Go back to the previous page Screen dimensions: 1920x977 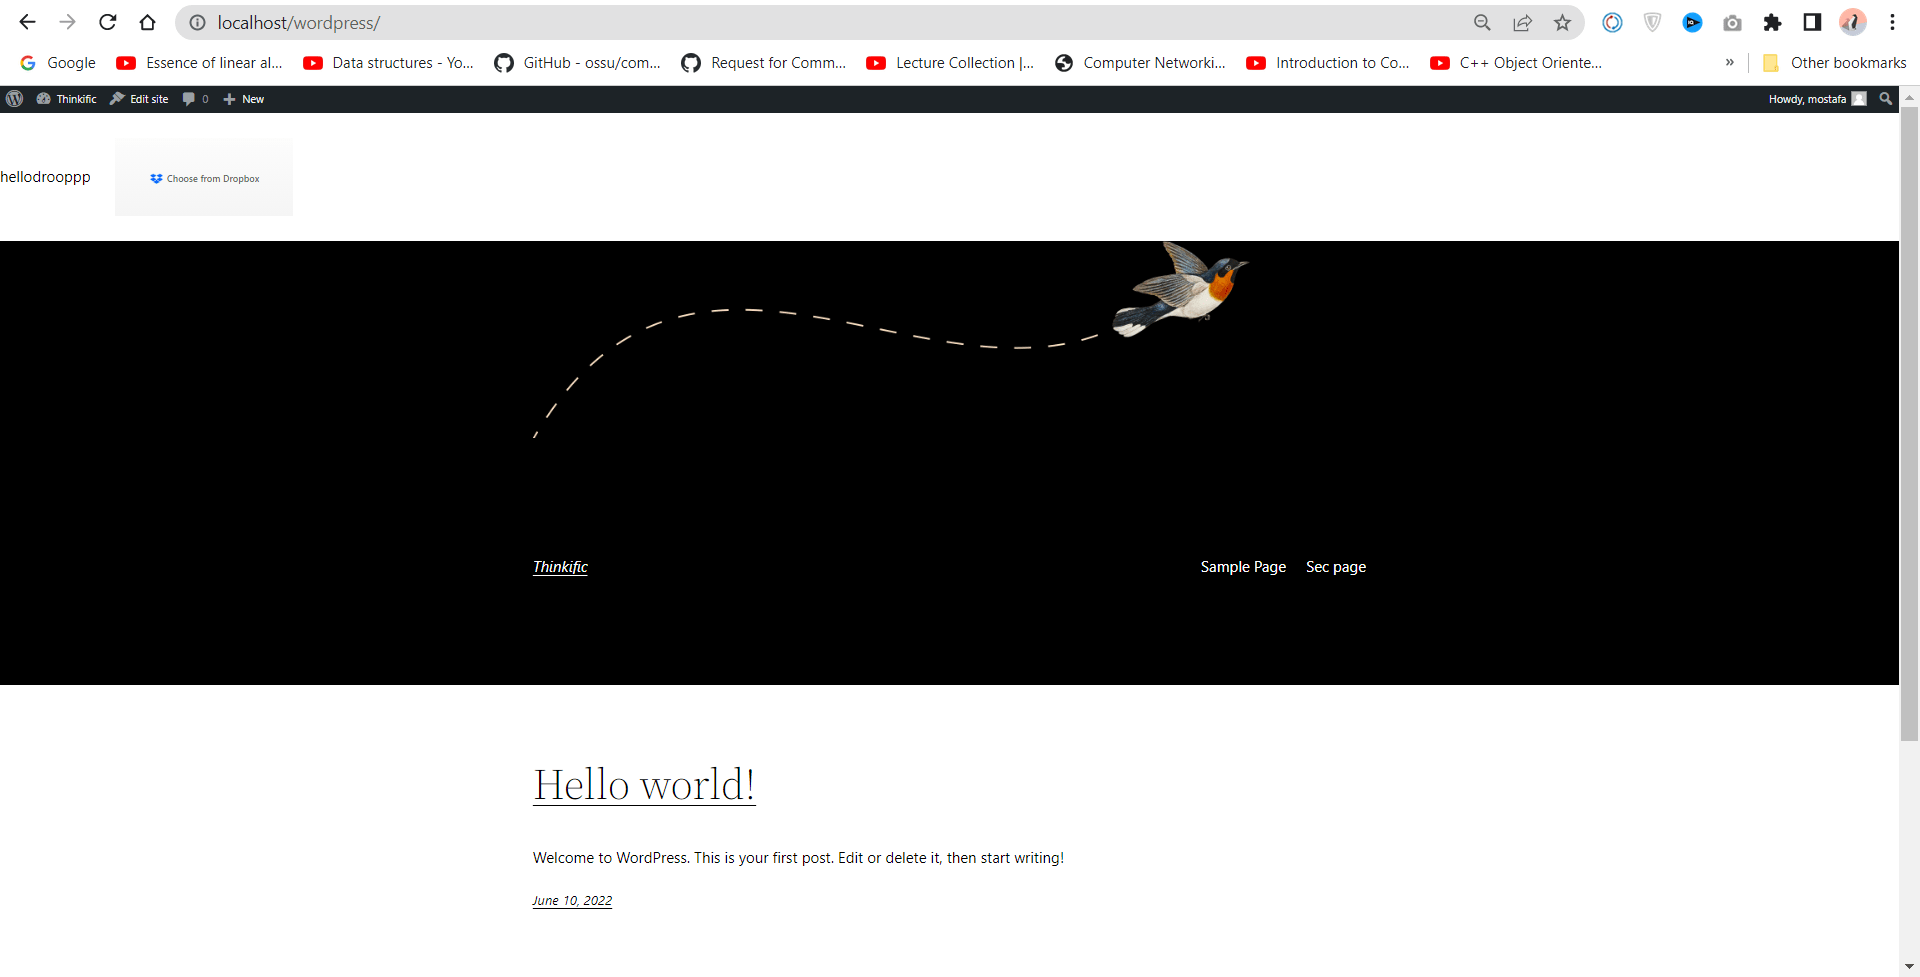pyautogui.click(x=27, y=22)
